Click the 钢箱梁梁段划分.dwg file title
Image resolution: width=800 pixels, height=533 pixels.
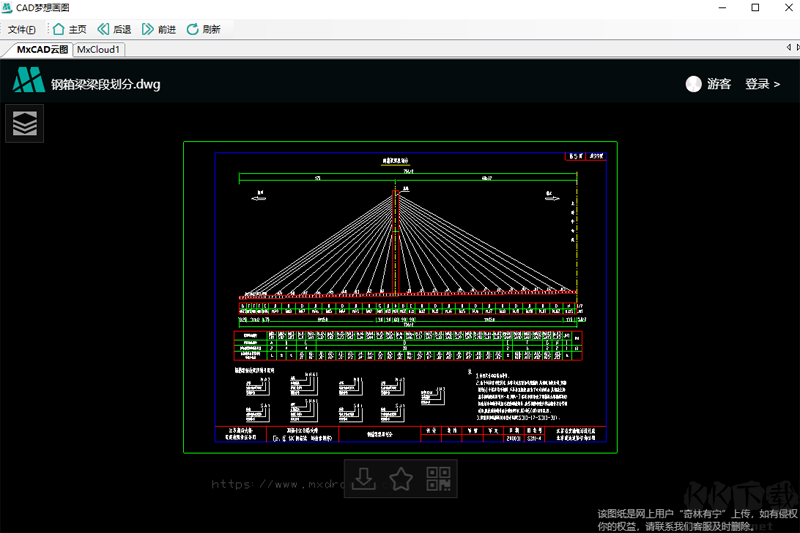106,84
